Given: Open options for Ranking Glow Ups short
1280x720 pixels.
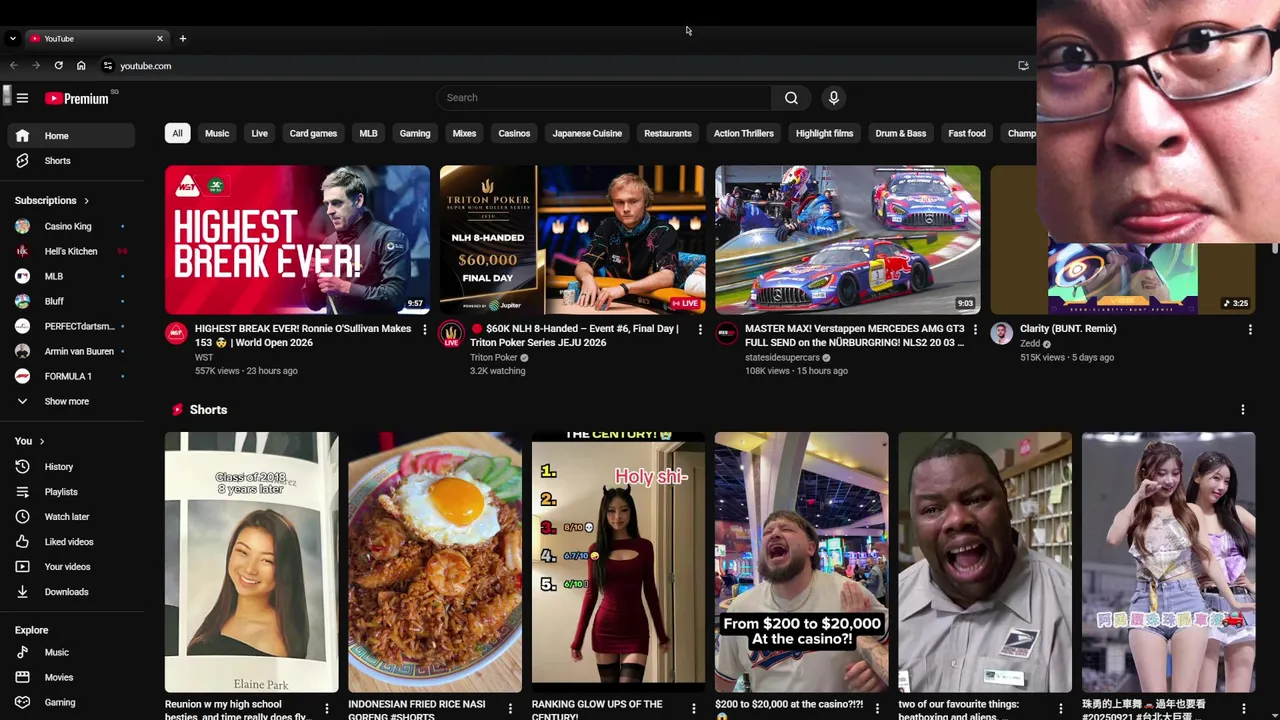Looking at the screenshot, I should click(x=693, y=709).
